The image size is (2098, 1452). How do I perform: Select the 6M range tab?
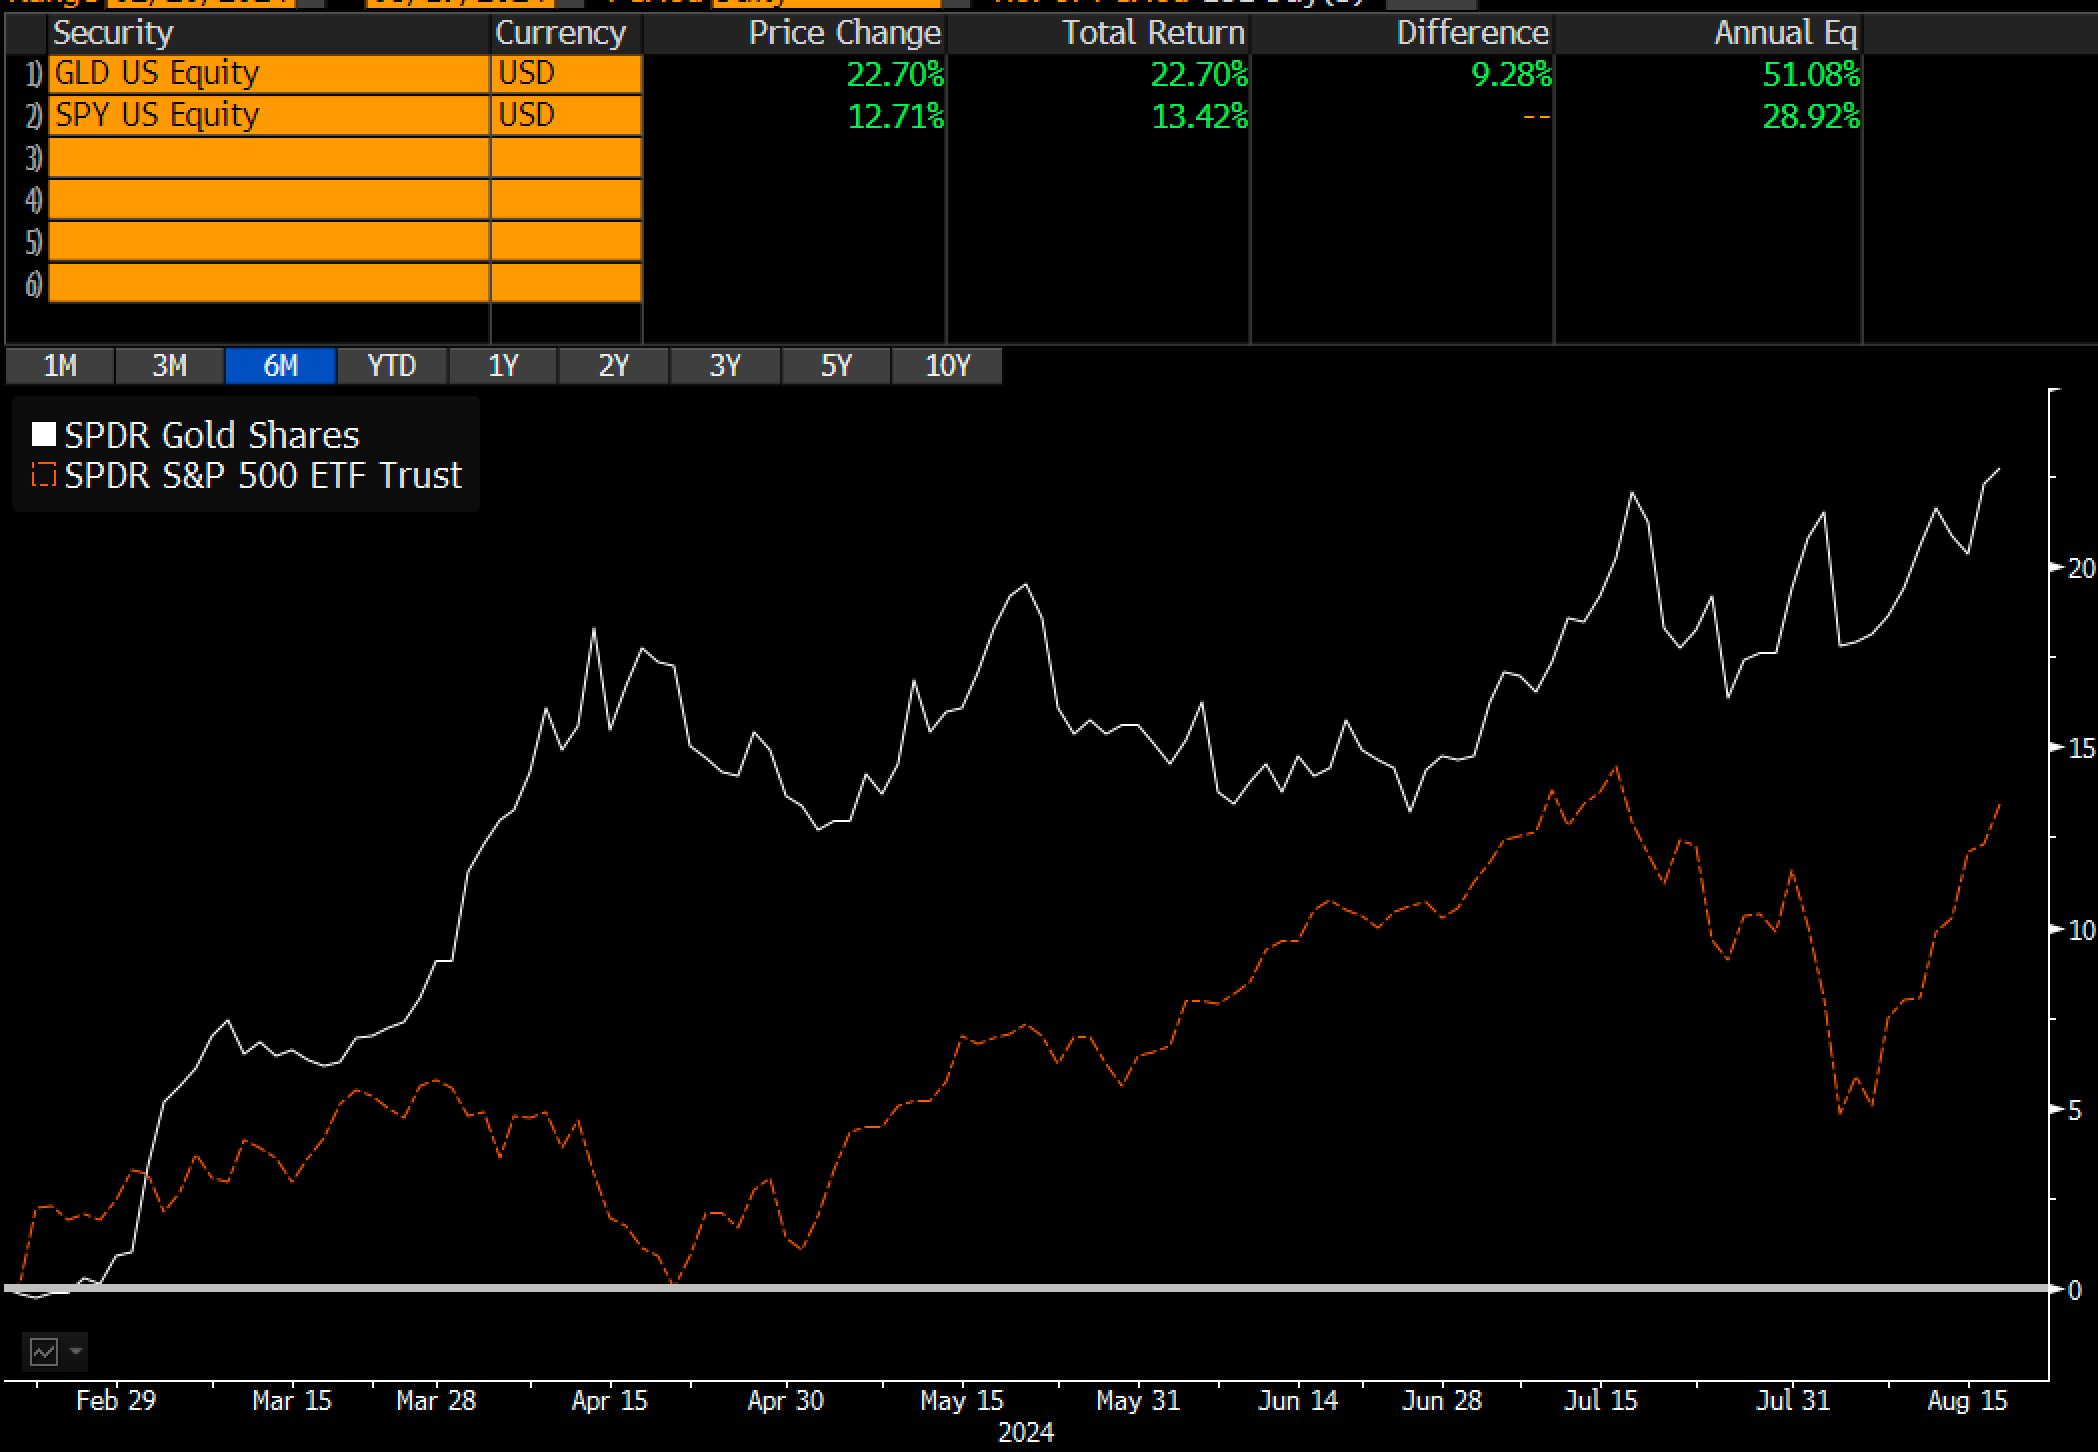pyautogui.click(x=280, y=366)
